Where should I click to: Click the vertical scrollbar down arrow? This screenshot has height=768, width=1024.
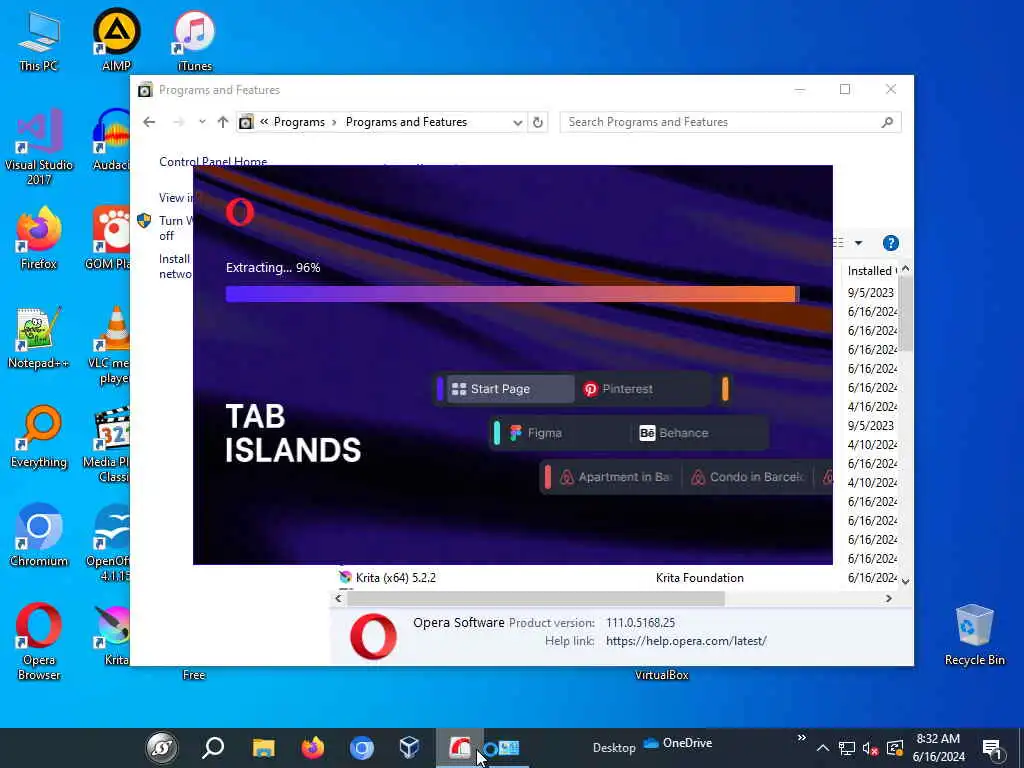tap(905, 581)
